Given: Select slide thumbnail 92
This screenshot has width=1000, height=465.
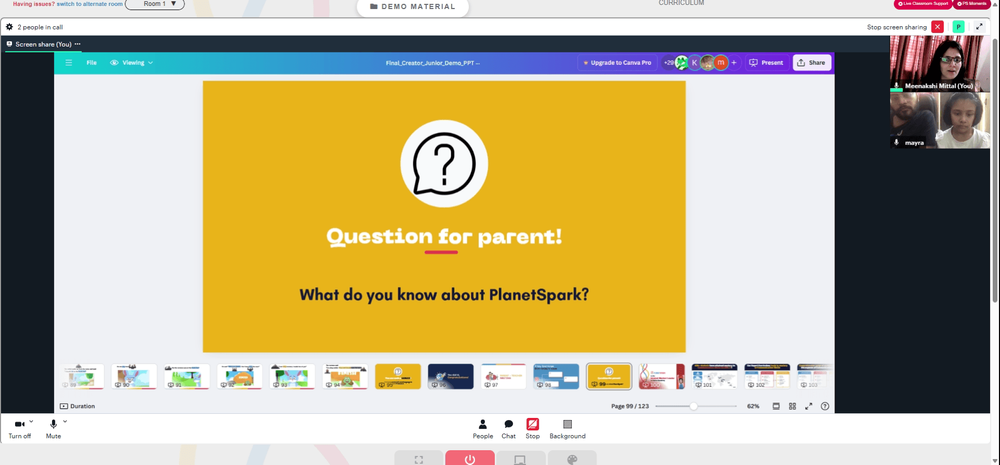Looking at the screenshot, I should click(x=240, y=376).
